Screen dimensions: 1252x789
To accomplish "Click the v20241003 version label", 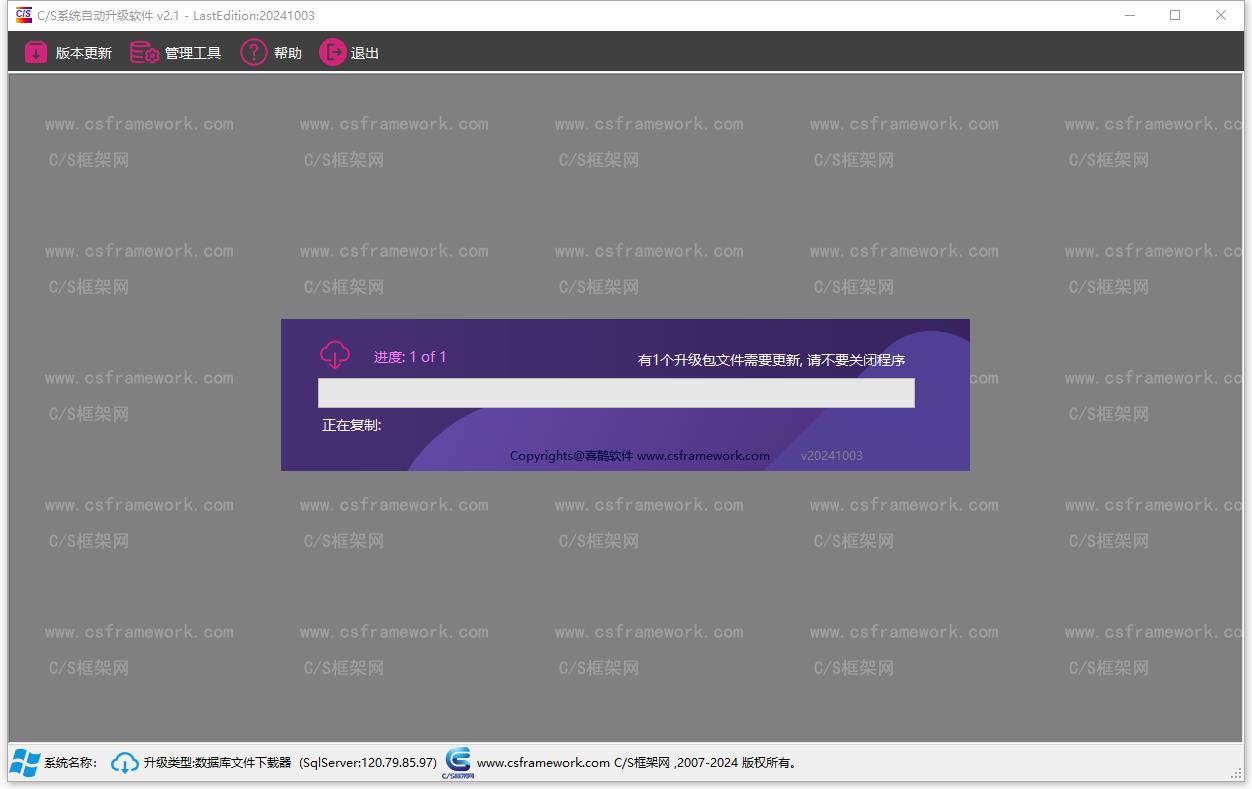I will pyautogui.click(x=831, y=456).
